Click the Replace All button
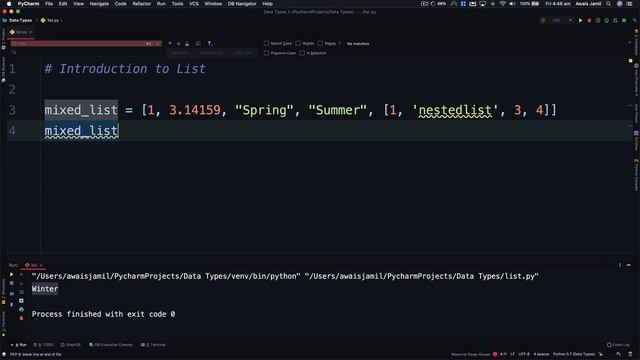The image size is (640, 360). pos(211,53)
